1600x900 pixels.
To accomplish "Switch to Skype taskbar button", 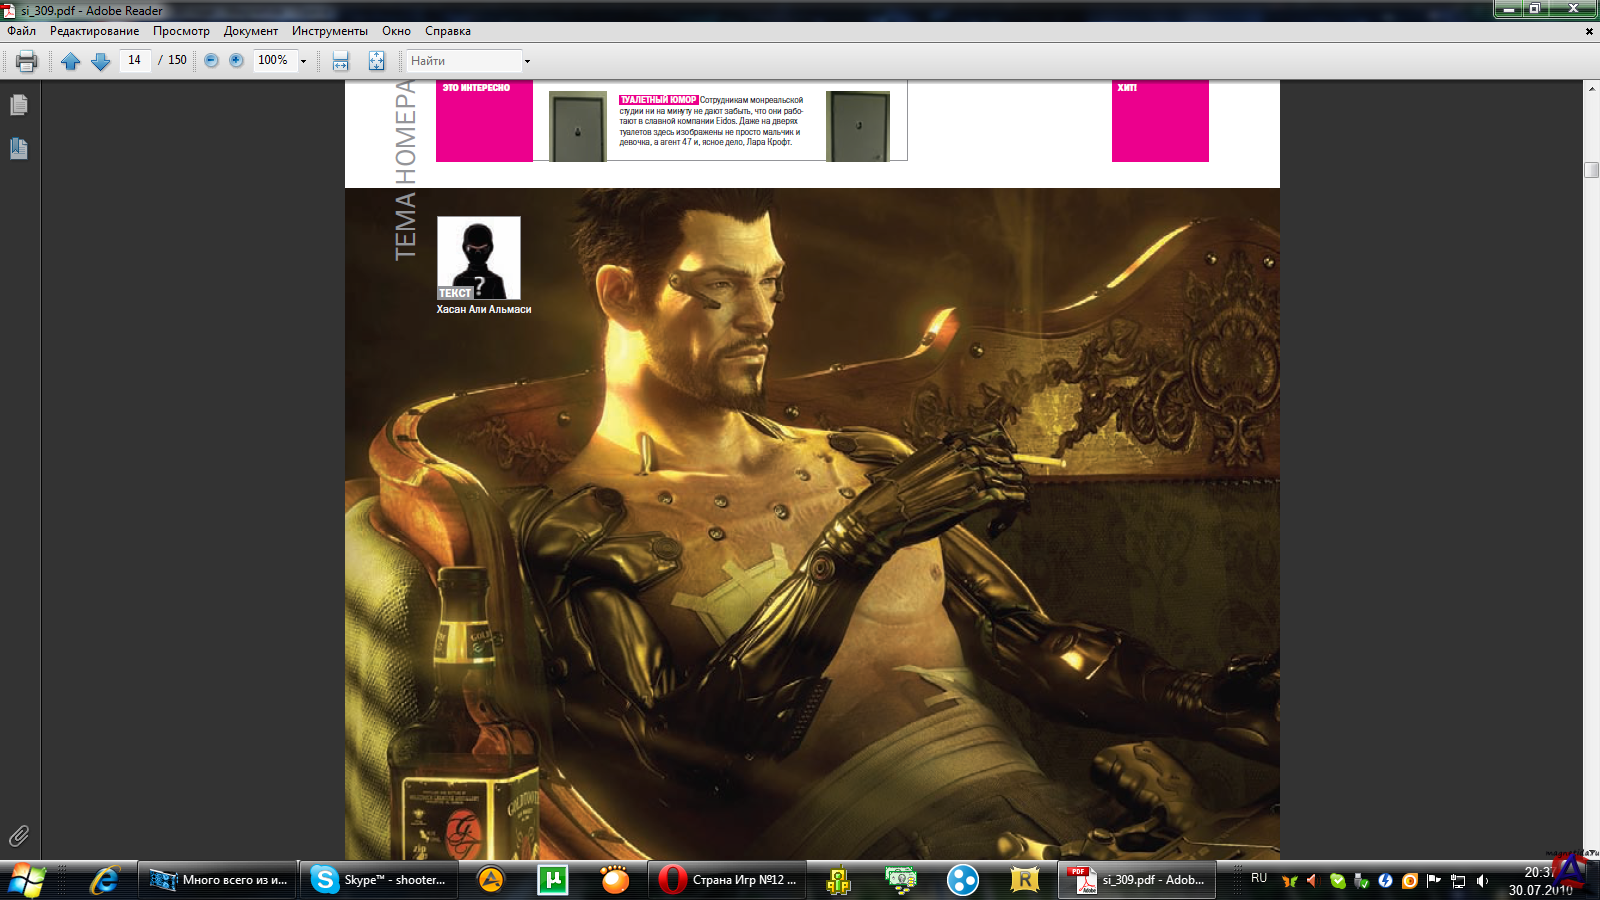I will point(378,880).
